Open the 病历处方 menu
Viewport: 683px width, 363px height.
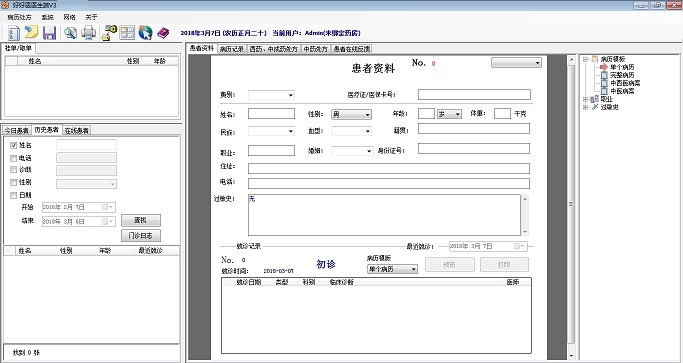click(x=19, y=17)
